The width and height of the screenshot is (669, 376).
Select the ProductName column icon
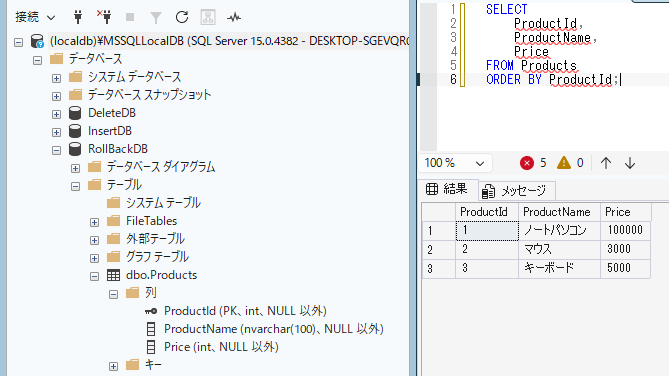[x=151, y=329]
